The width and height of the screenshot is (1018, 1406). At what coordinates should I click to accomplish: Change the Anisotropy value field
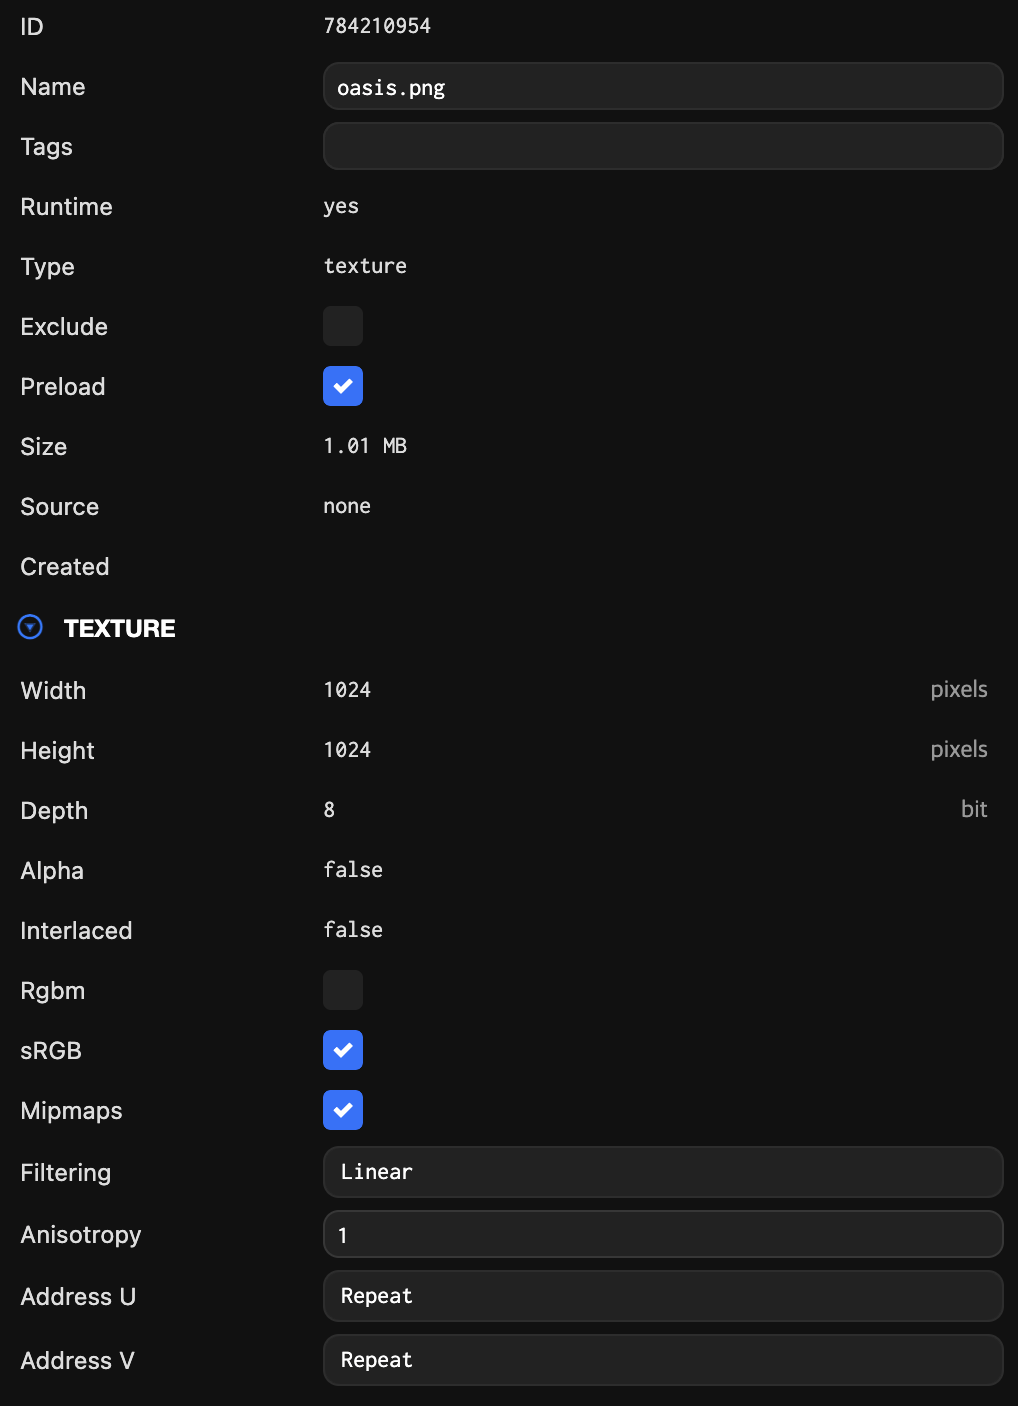pyautogui.click(x=663, y=1234)
